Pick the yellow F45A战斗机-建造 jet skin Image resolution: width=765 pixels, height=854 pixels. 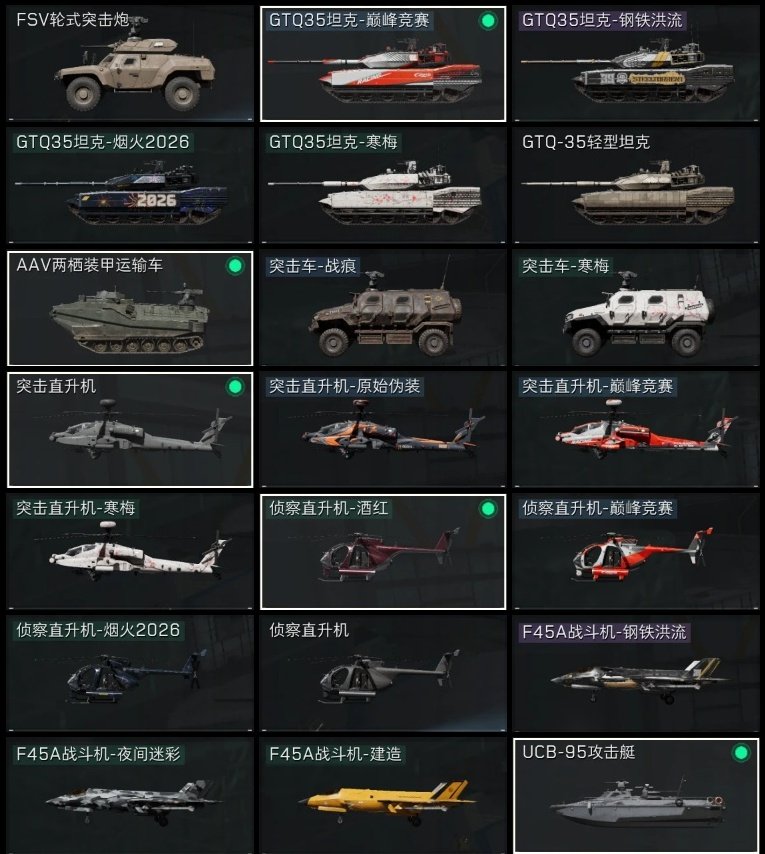tap(383, 796)
